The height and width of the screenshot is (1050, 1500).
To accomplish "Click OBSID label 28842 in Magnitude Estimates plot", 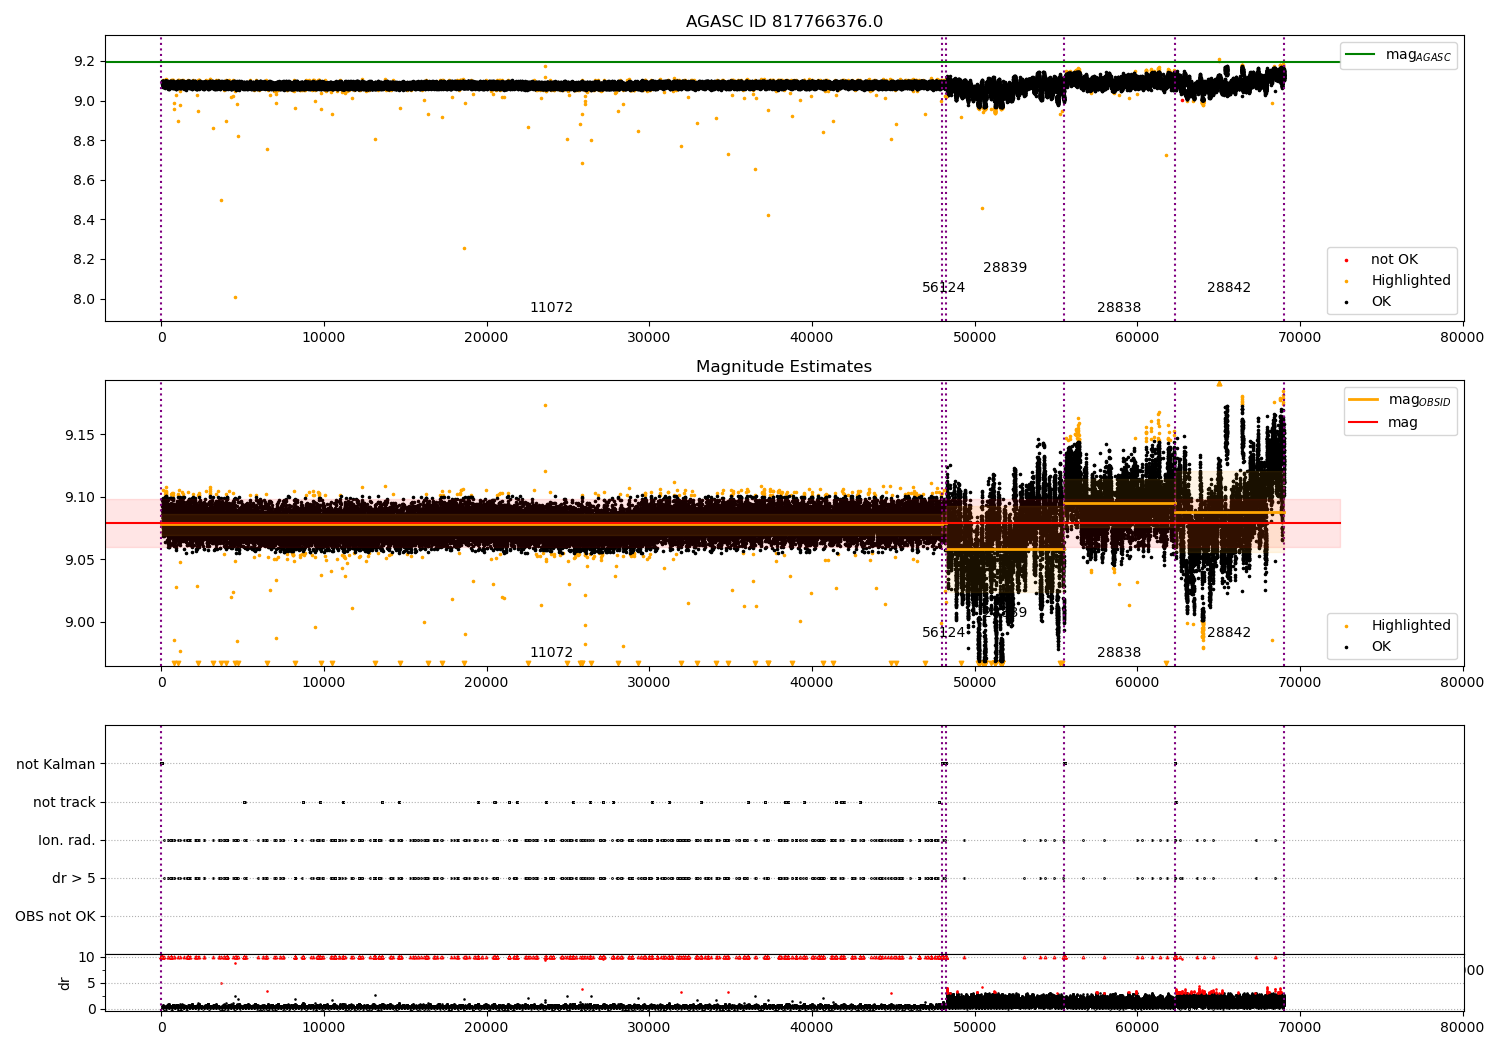I will (1229, 633).
